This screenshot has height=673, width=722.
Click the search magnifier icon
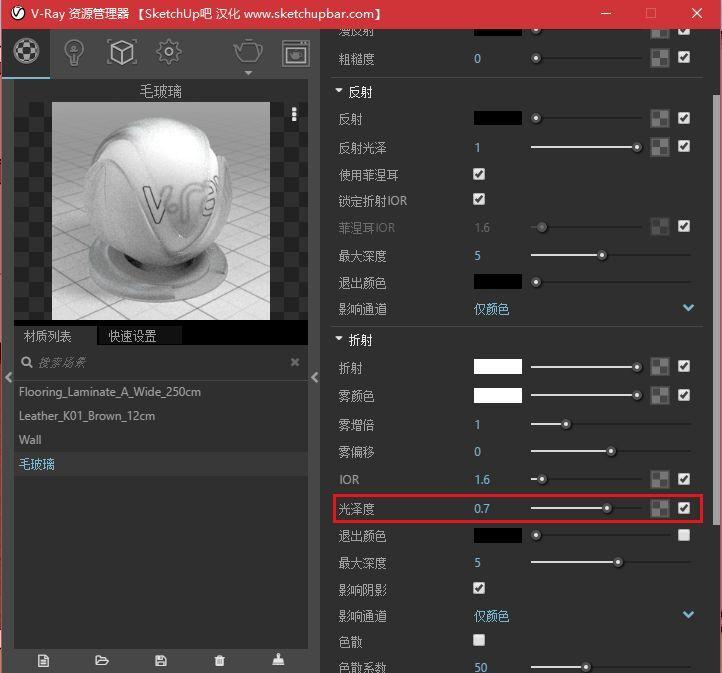pos(27,362)
